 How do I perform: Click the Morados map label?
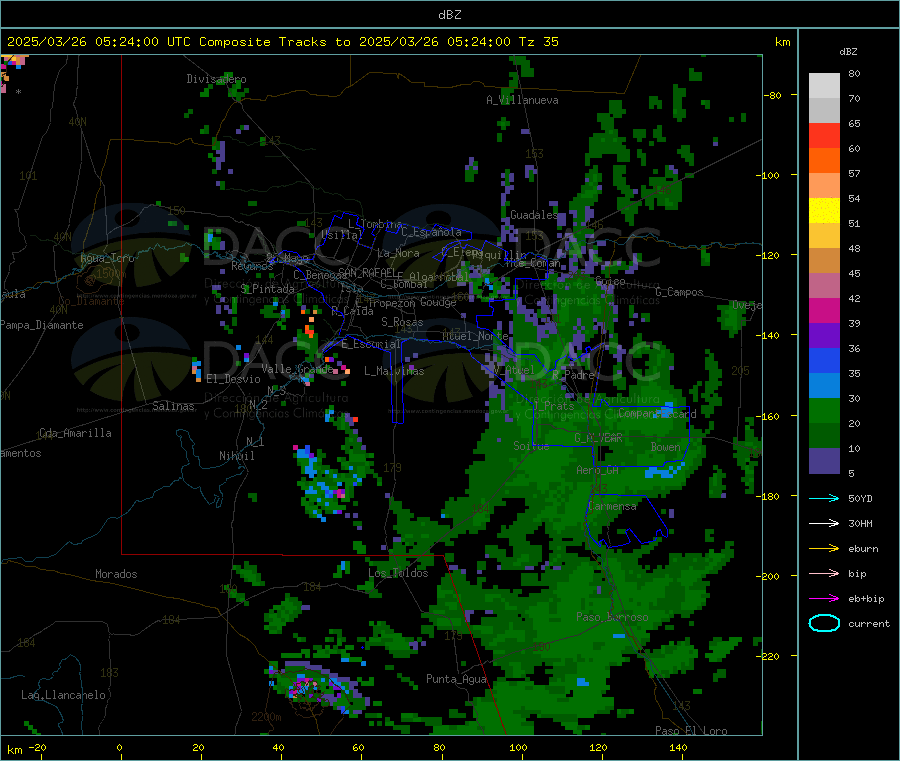[x=116, y=574]
